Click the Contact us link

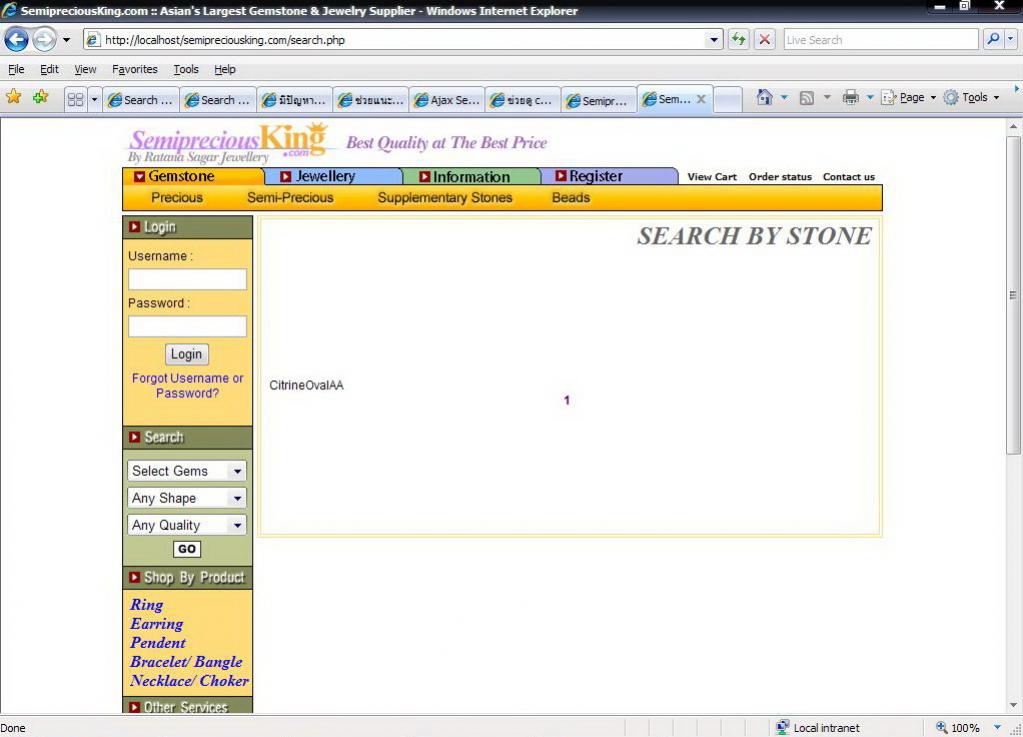[848, 177]
